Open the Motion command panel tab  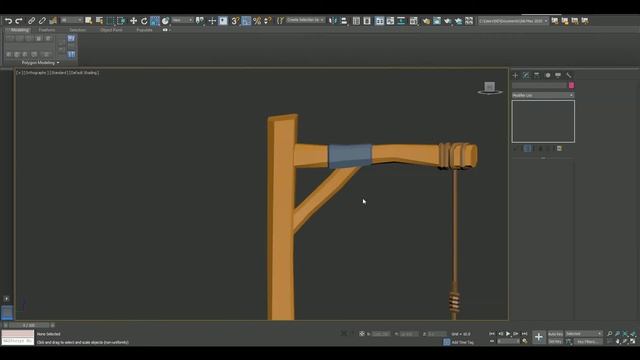point(548,75)
